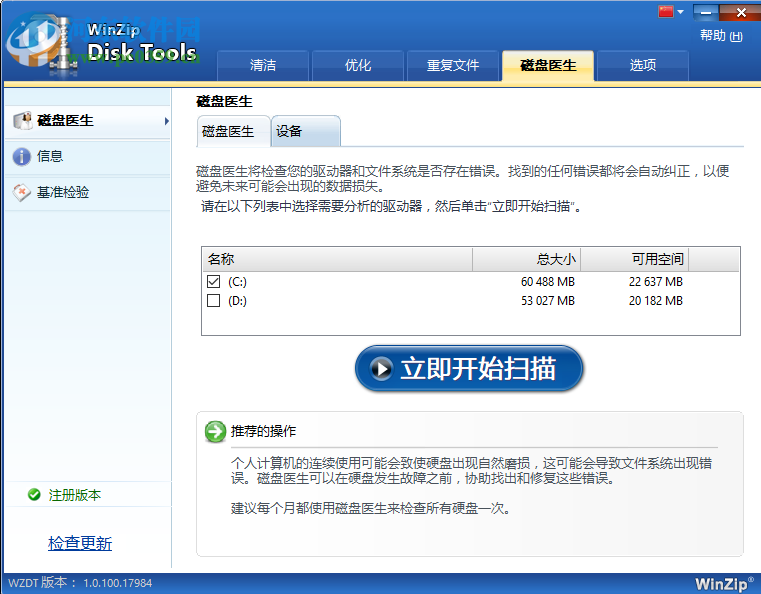Open the 重复文件 tab
Screen dimensions: 761x594
coord(453,65)
